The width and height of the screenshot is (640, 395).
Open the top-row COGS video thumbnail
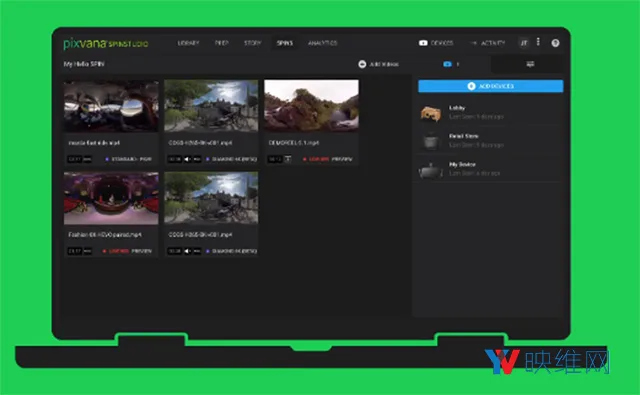(211, 106)
